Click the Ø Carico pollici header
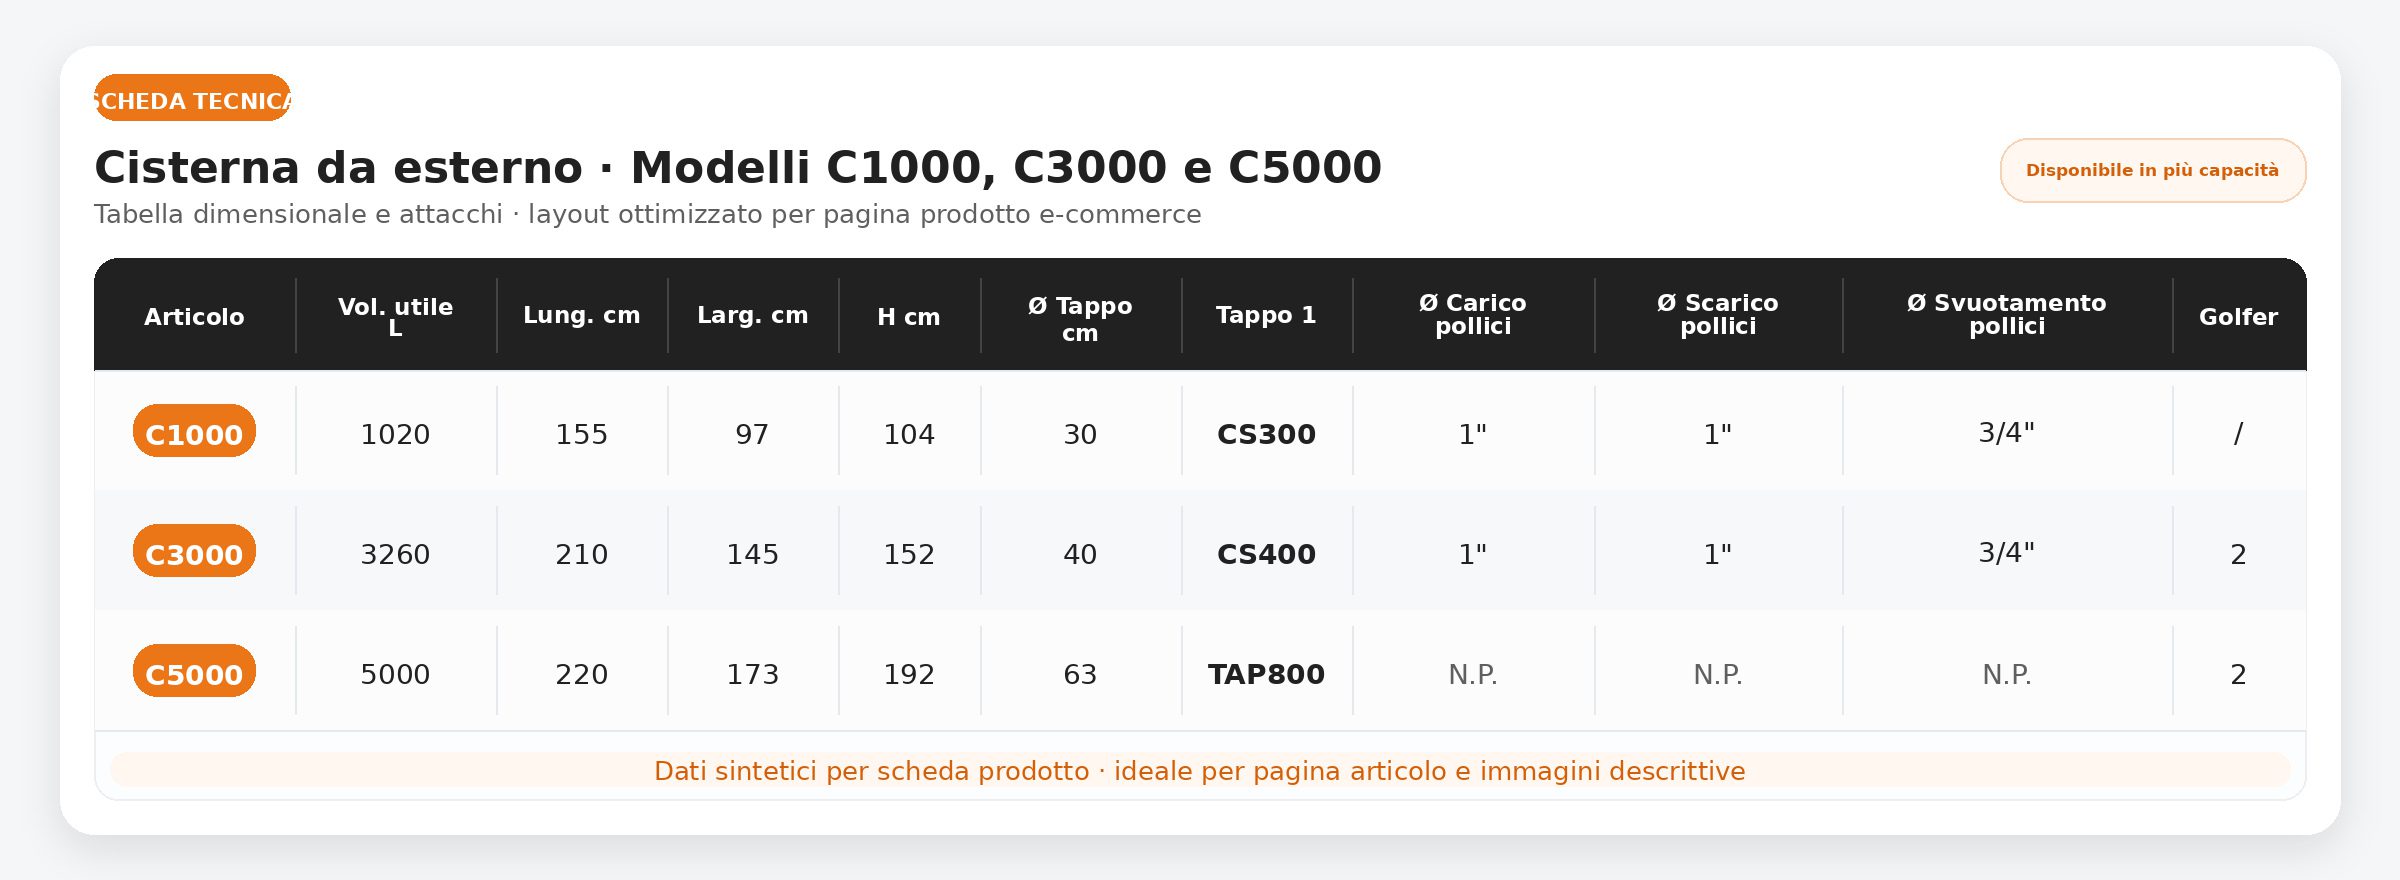Screen dimensions: 2400x880 pyautogui.click(x=1473, y=315)
